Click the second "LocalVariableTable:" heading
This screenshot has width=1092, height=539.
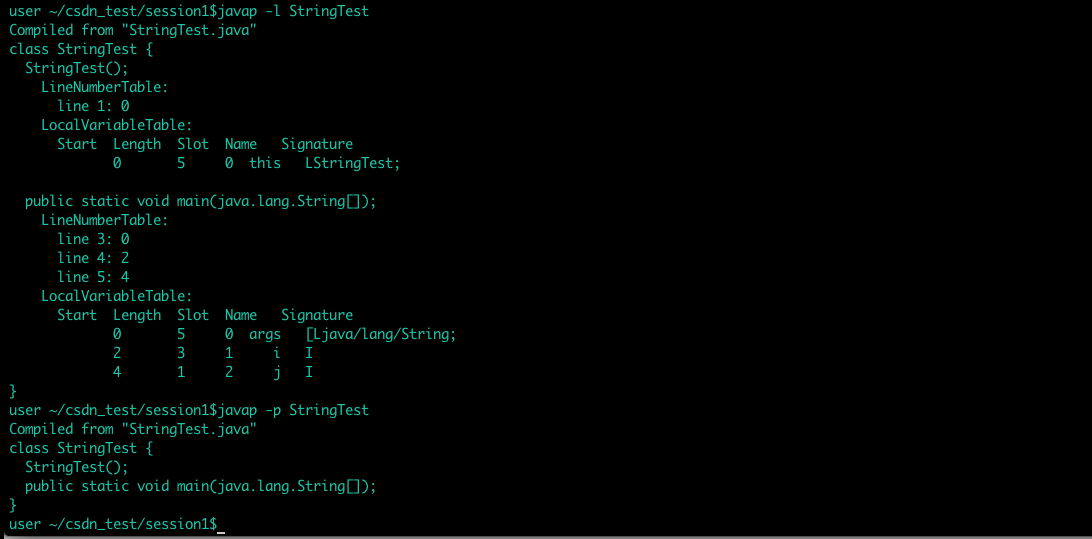(x=116, y=296)
